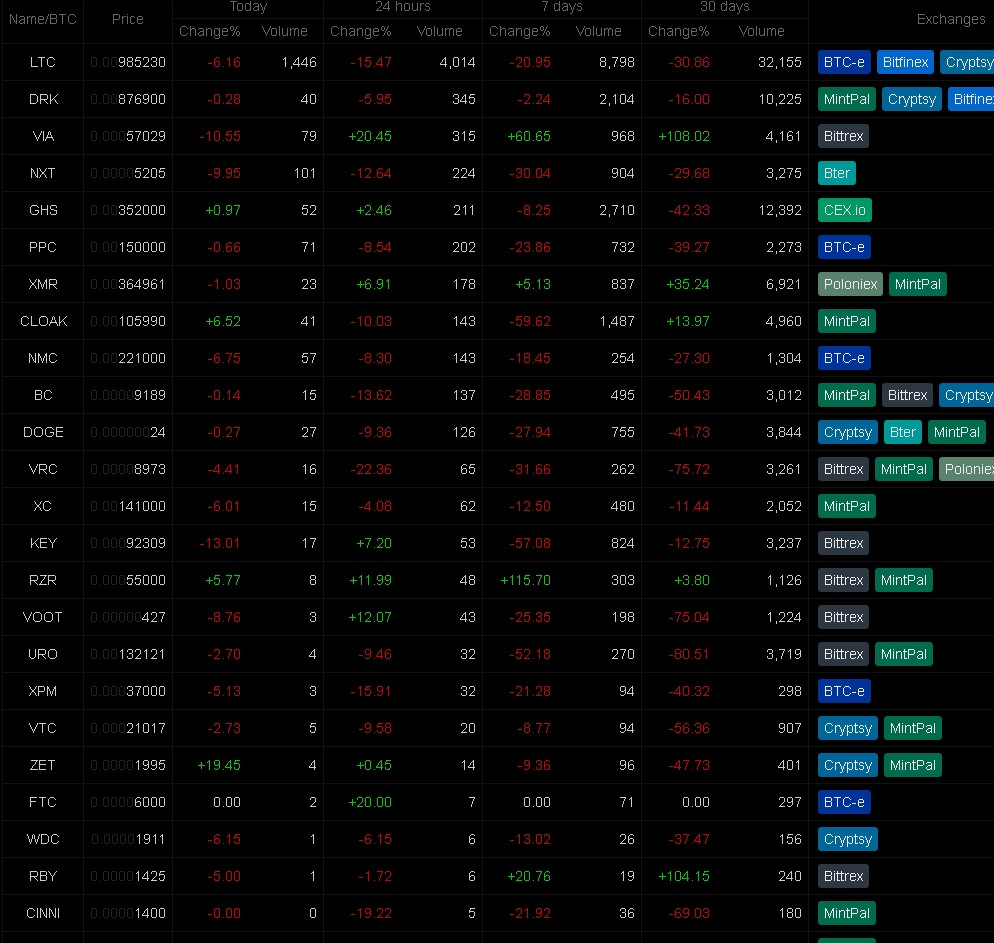Click Bittrex badge in RBY row

click(843, 876)
